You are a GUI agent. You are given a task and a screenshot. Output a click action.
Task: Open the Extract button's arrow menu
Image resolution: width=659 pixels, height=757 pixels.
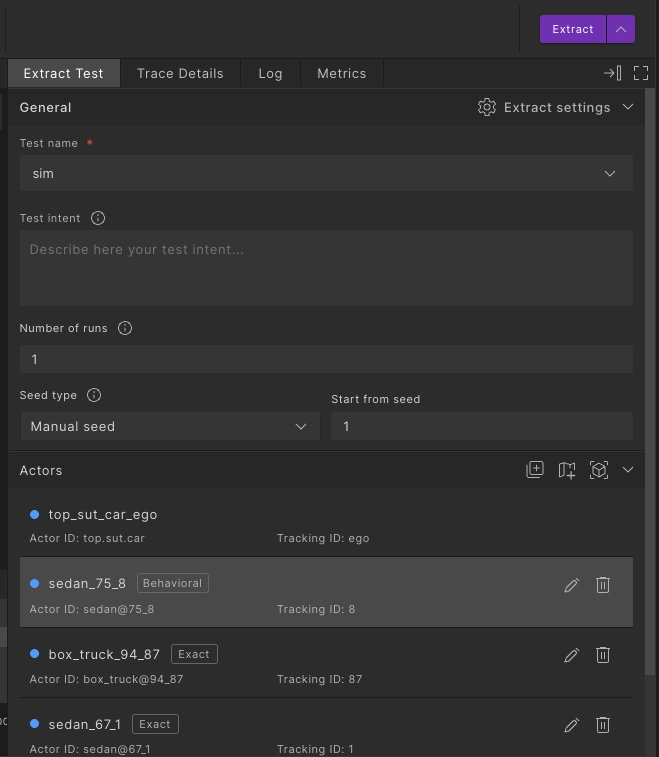[x=621, y=29]
